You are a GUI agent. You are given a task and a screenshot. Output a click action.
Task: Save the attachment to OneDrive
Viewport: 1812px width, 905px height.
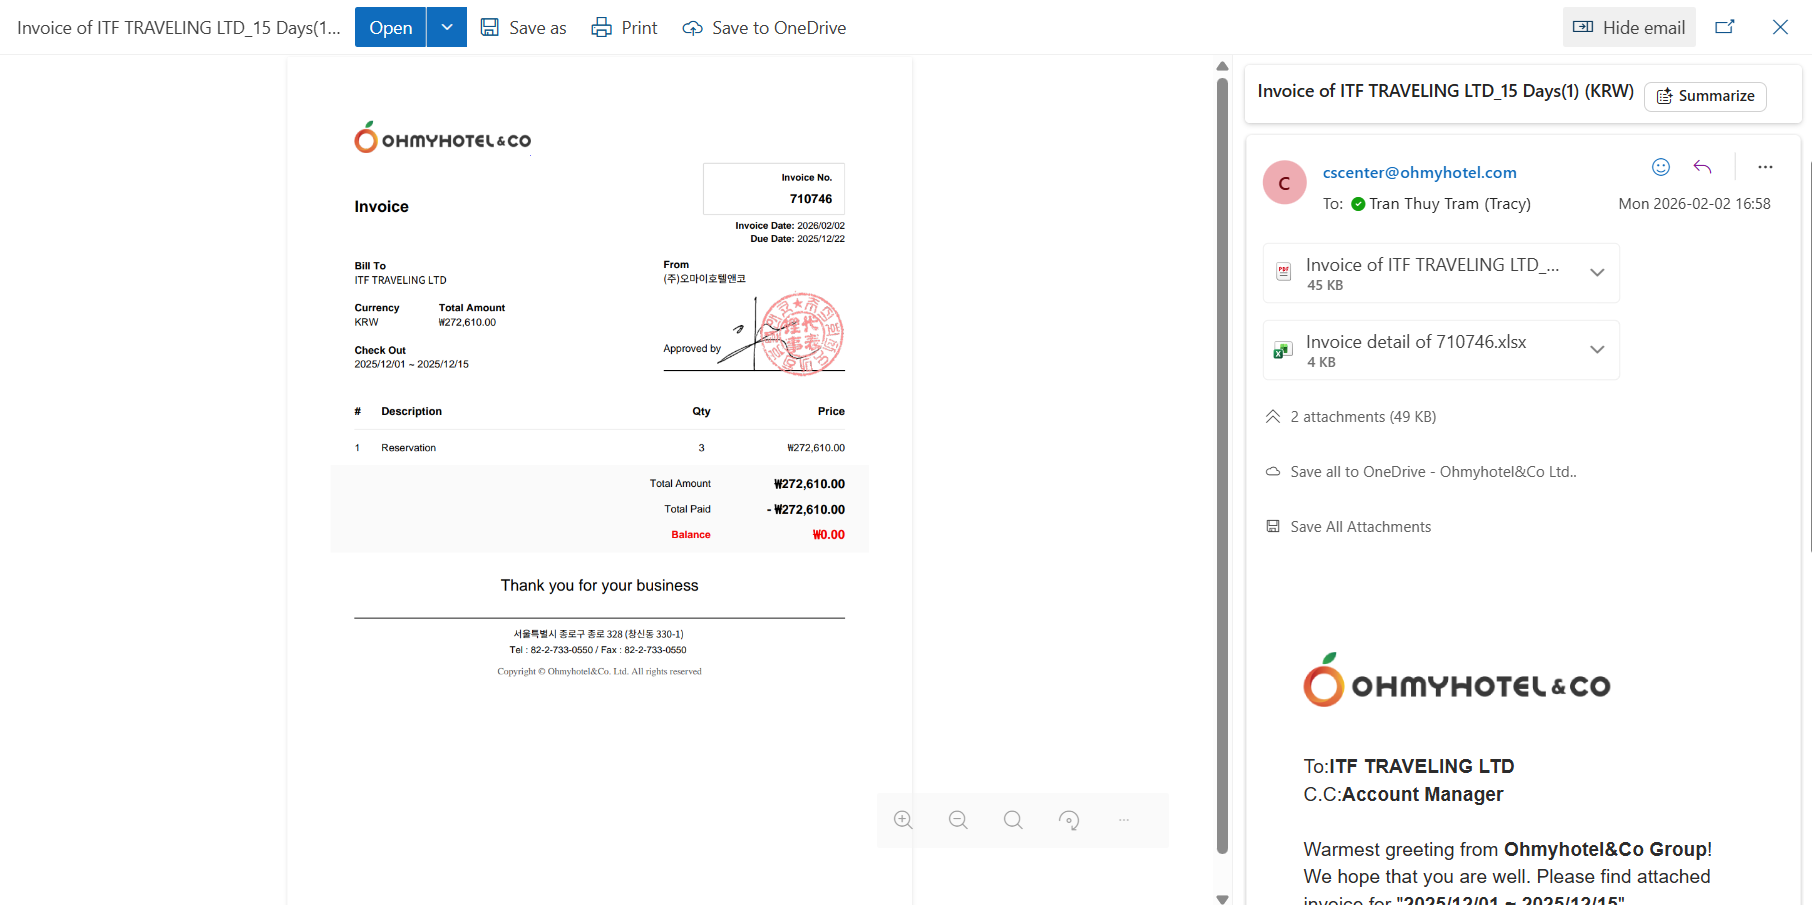(x=765, y=28)
